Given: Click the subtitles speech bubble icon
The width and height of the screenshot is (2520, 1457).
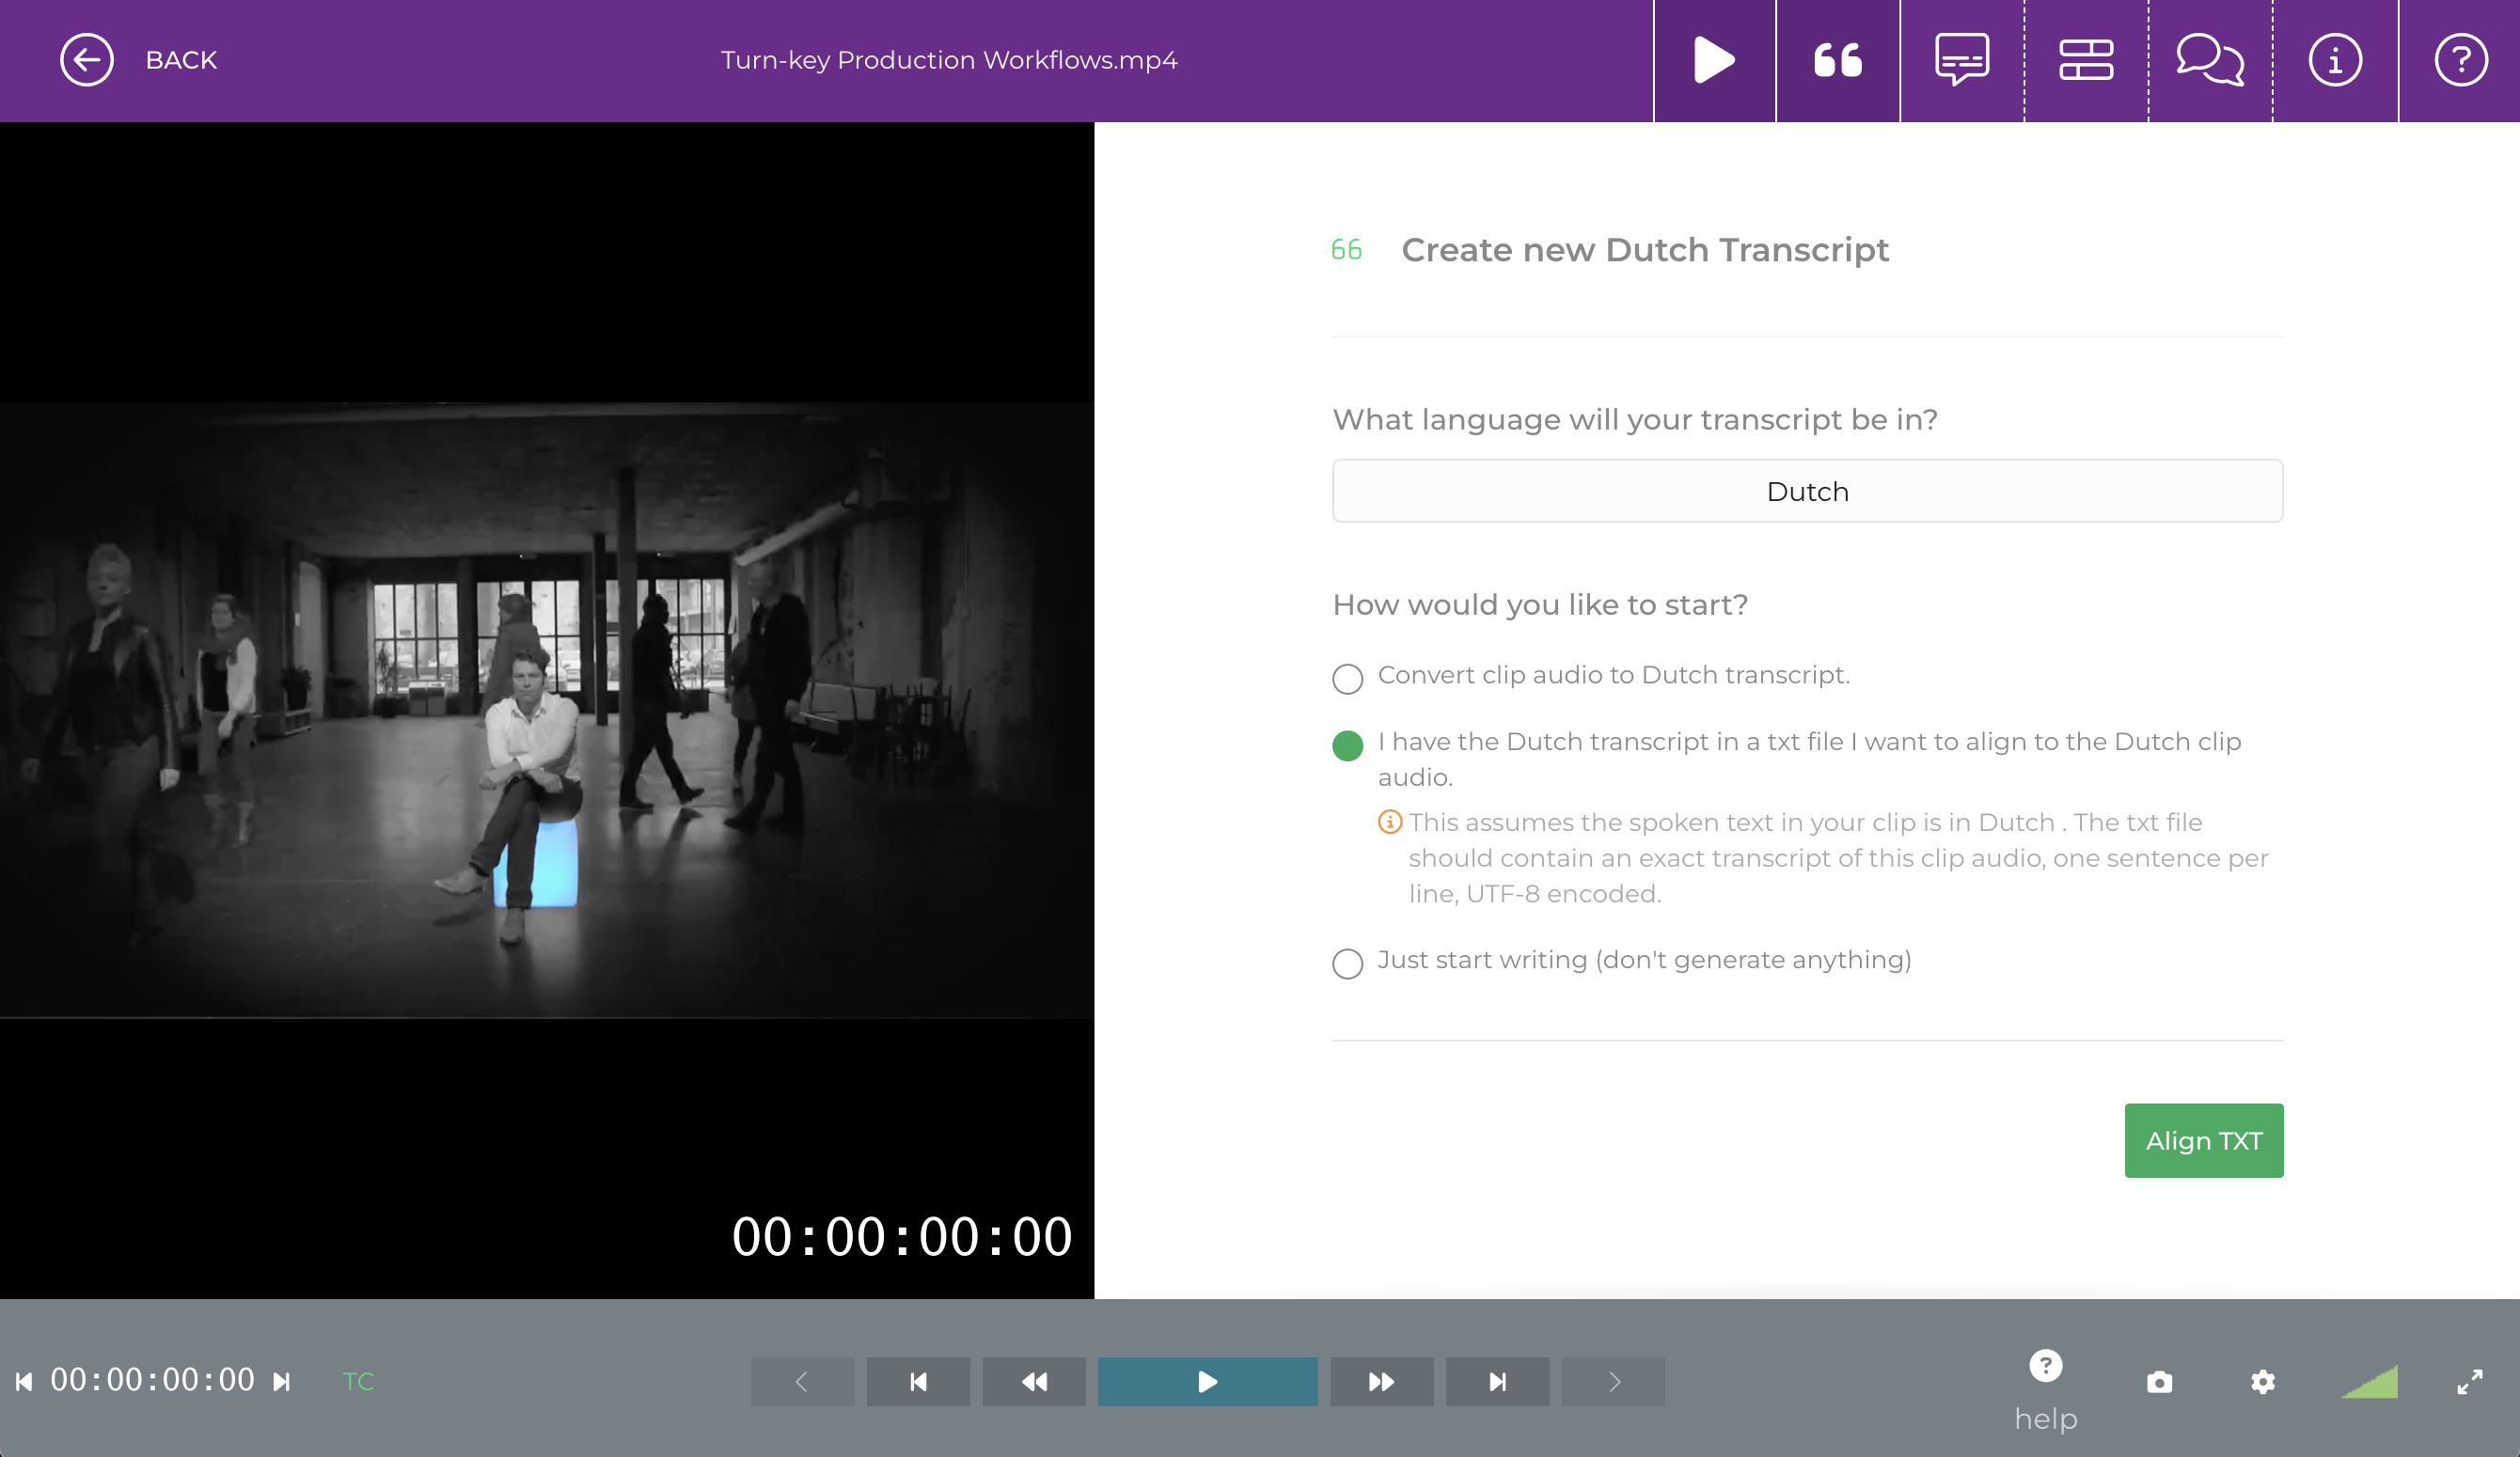Looking at the screenshot, I should click(1961, 60).
